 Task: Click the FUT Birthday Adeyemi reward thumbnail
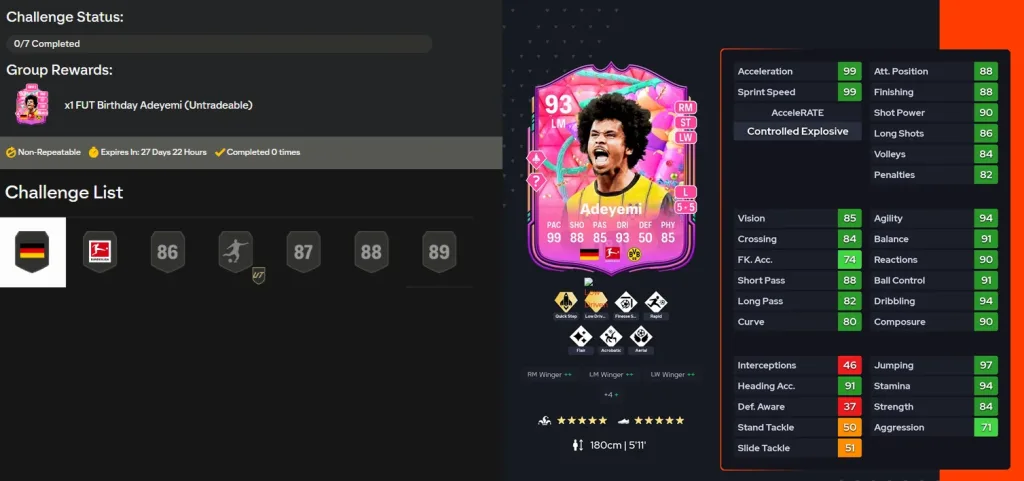click(32, 104)
